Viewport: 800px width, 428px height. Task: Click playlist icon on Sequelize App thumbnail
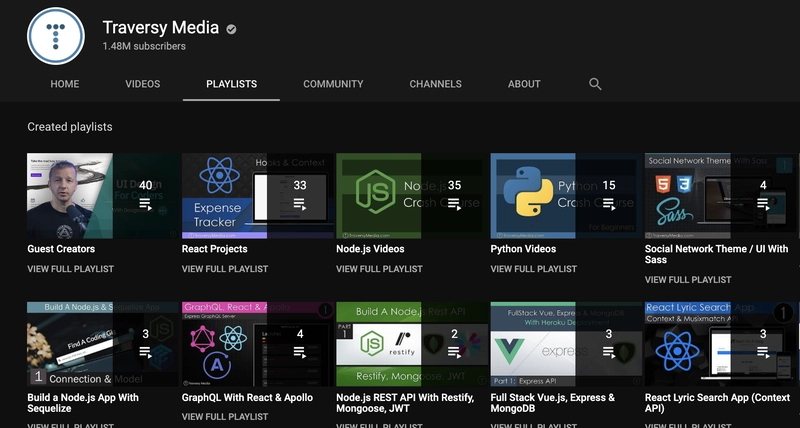(x=145, y=353)
